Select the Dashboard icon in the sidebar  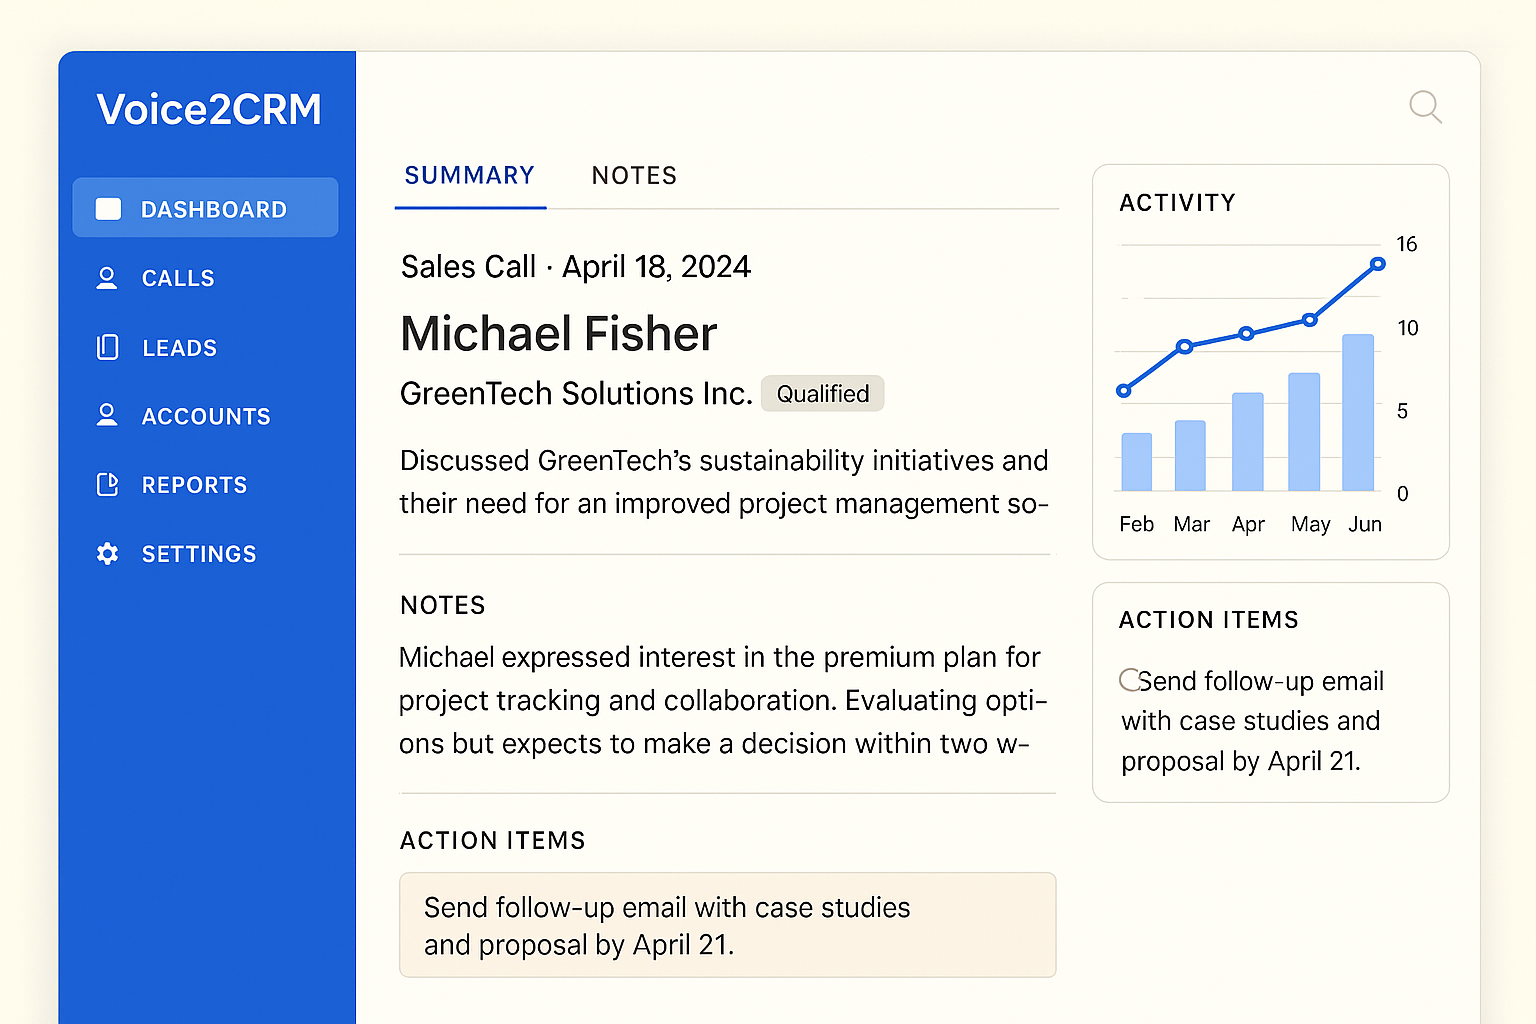pyautogui.click(x=108, y=208)
